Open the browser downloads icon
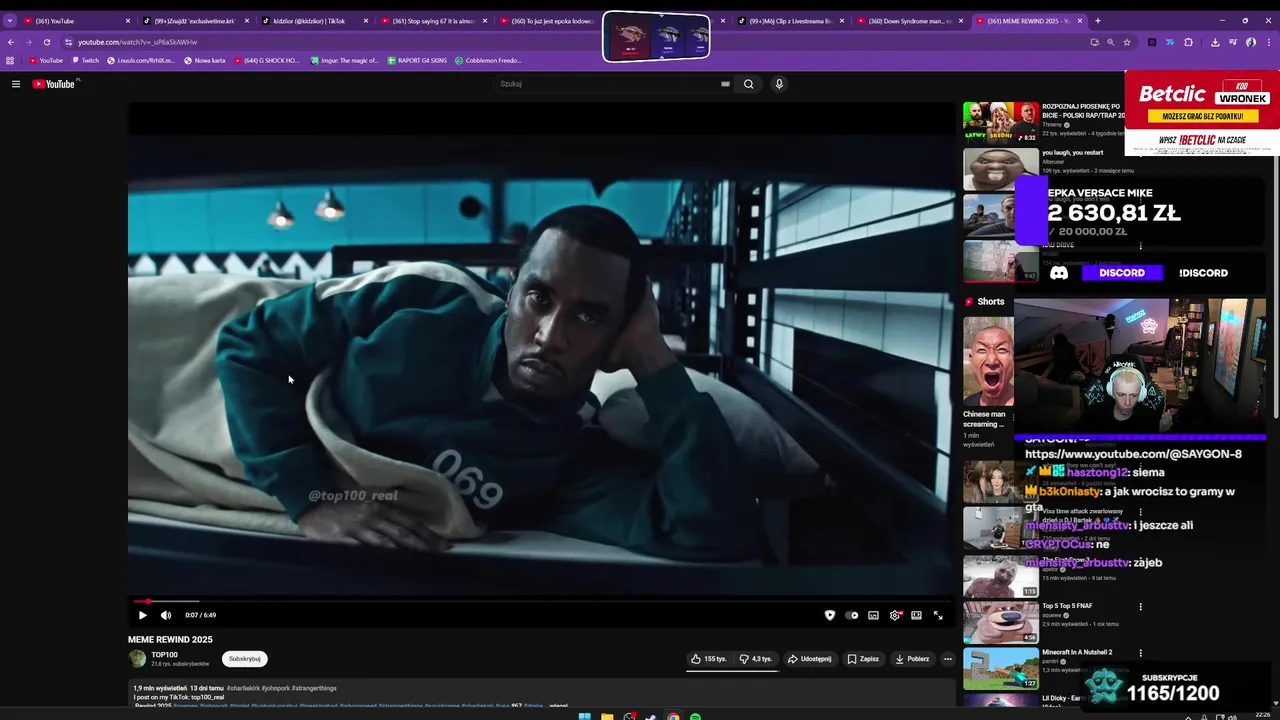 coord(1215,42)
